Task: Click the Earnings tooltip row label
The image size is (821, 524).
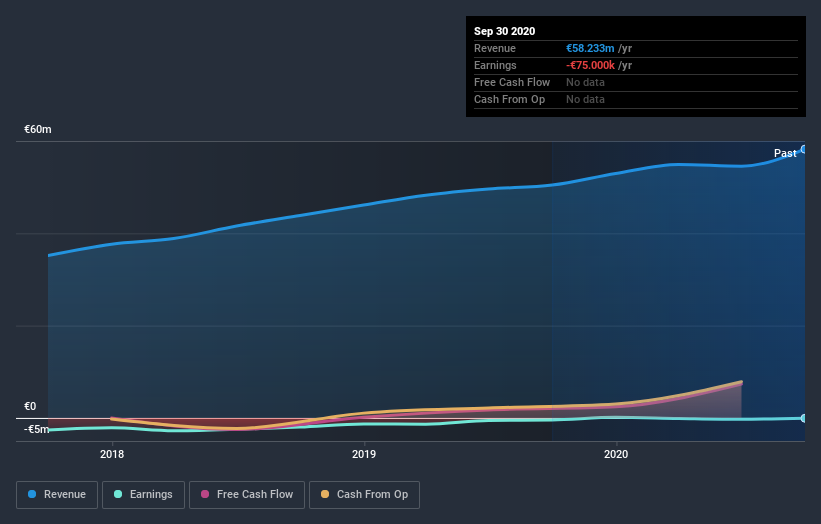Action: click(495, 65)
